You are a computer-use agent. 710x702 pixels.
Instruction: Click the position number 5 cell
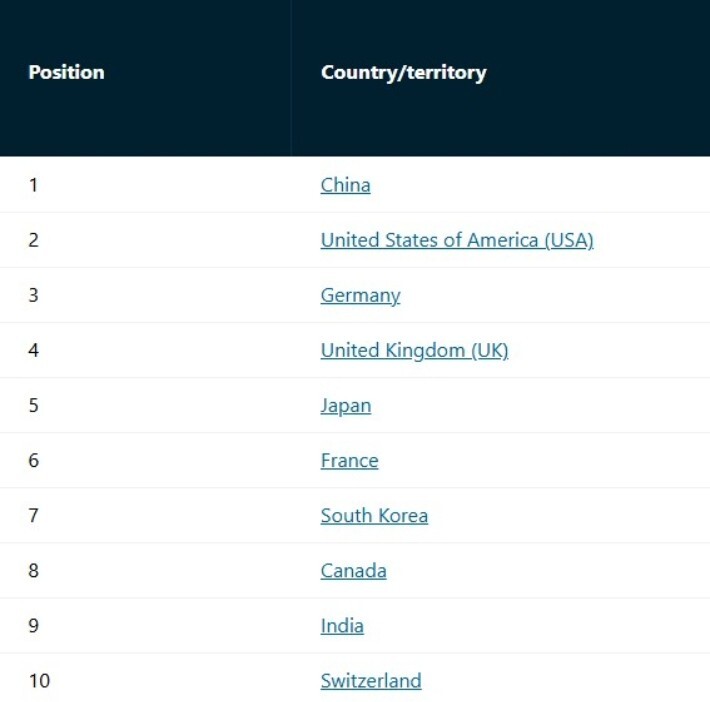34,405
